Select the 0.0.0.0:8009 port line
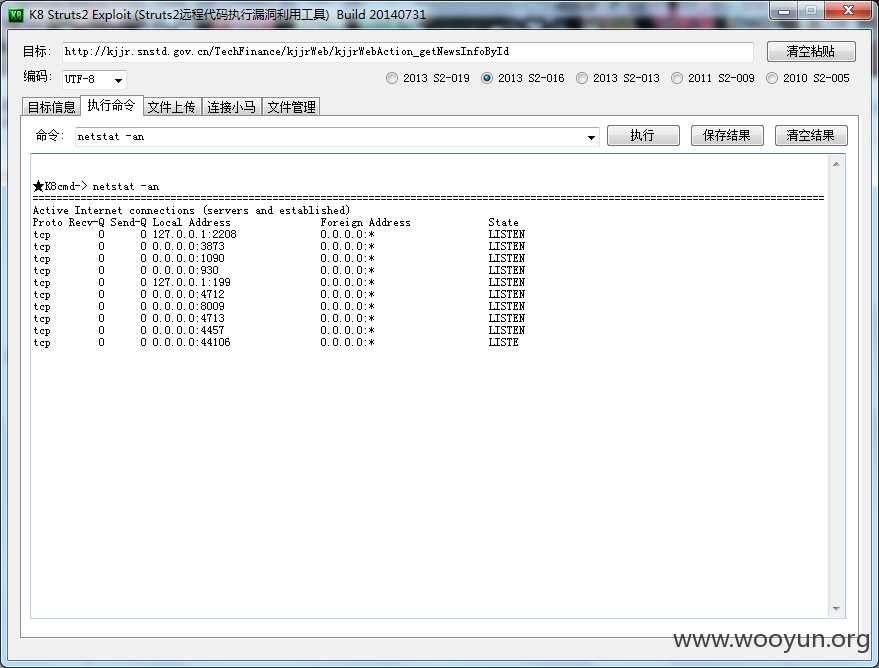 [x=188, y=307]
